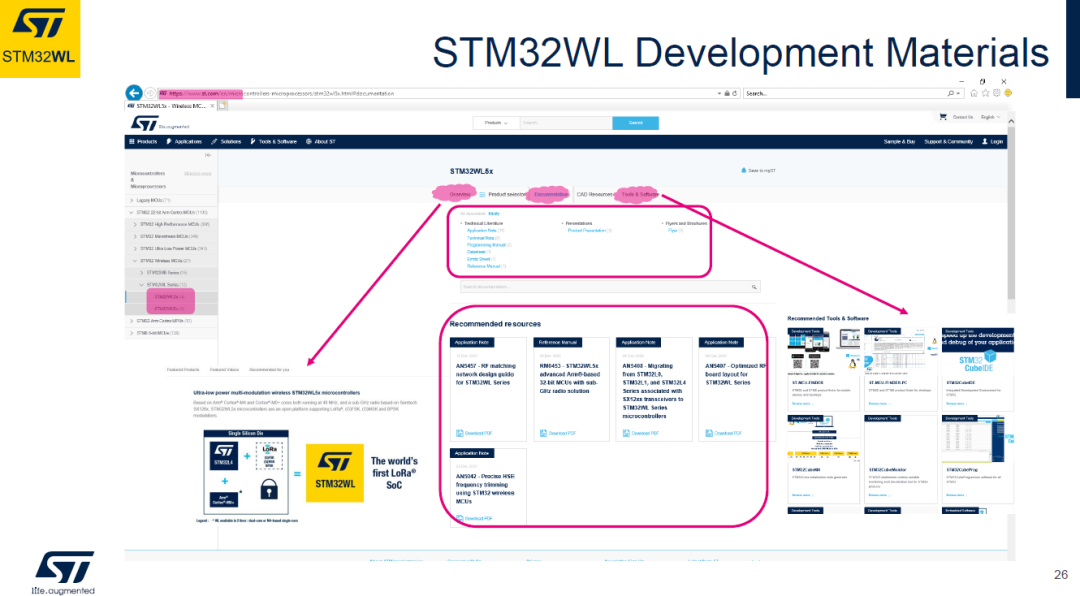Expand STM32 High Performance MCUs
1080x596 pixels.
pyautogui.click(x=135, y=225)
